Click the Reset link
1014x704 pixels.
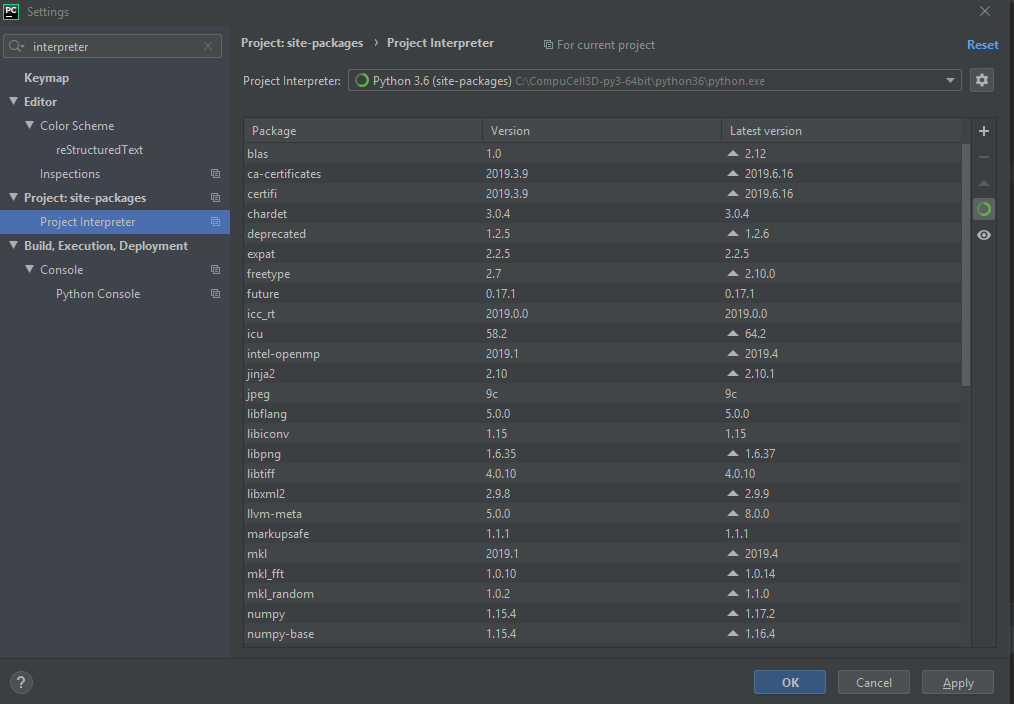(982, 45)
